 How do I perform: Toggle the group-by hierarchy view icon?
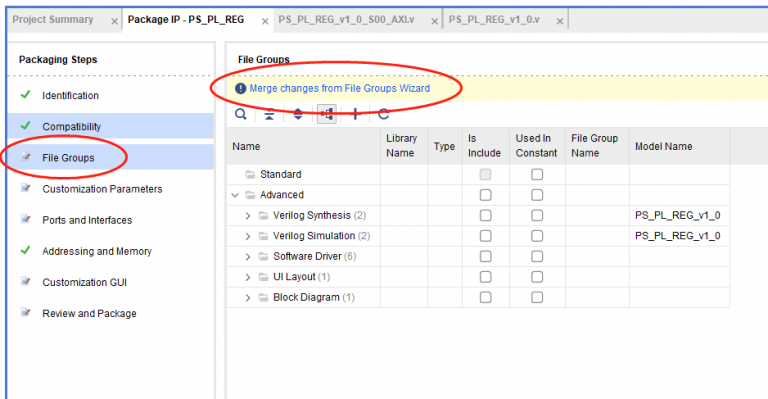point(327,114)
